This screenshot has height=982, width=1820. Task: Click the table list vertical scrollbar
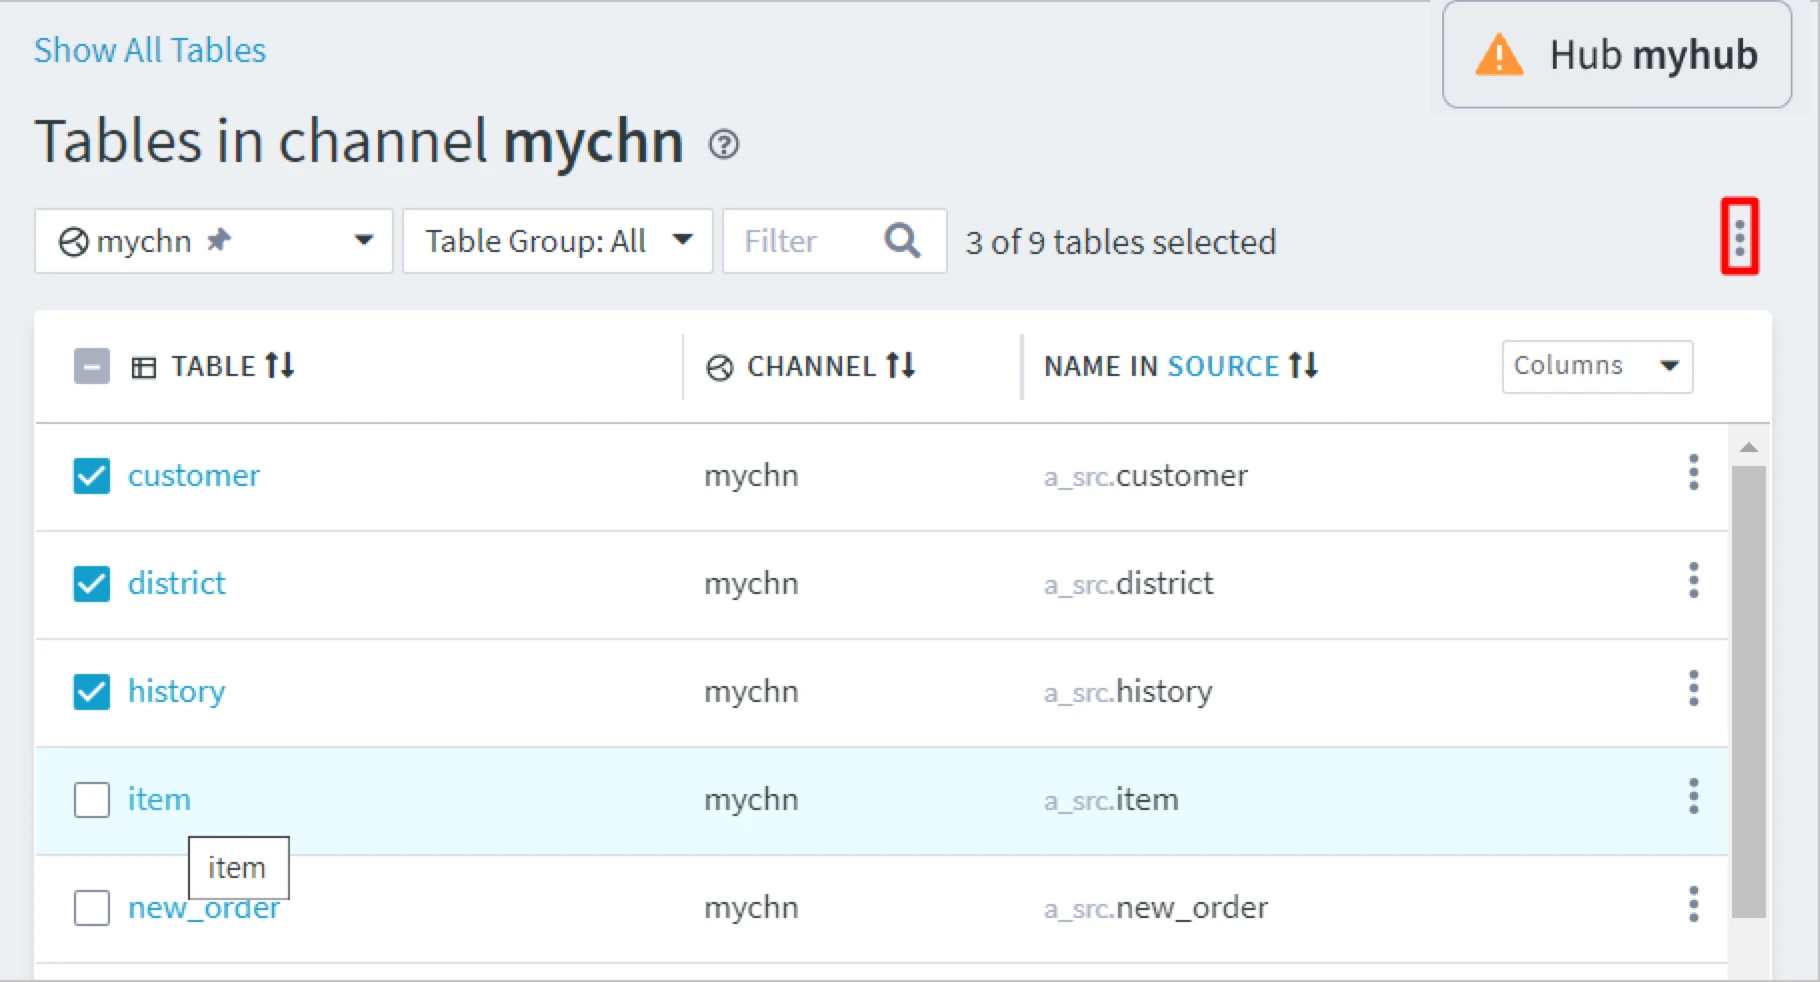1748,690
